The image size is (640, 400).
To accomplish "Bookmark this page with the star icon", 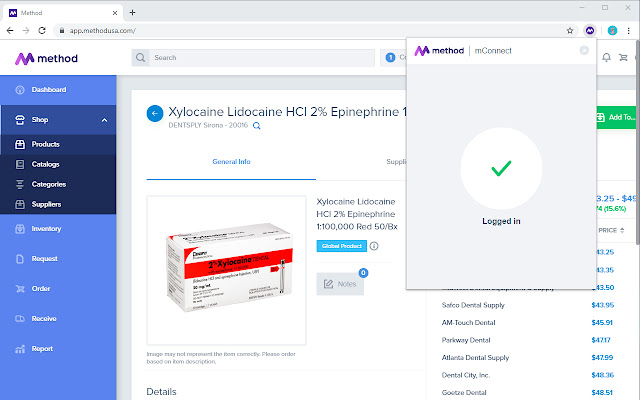I will pos(570,31).
